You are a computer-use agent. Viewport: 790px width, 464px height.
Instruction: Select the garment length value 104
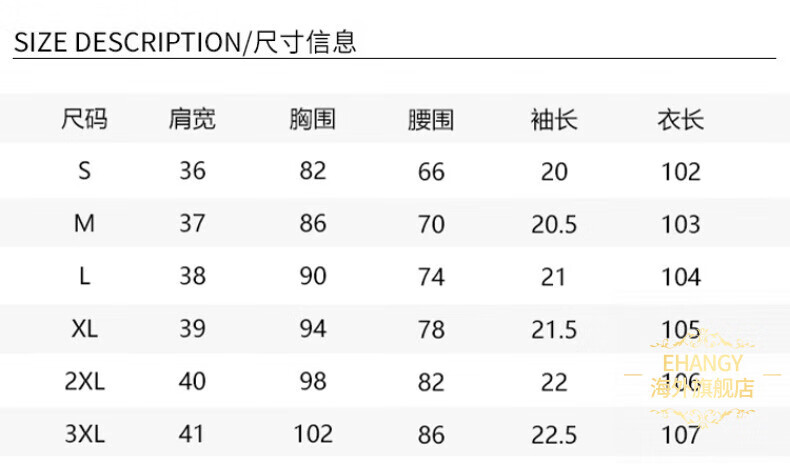click(681, 277)
